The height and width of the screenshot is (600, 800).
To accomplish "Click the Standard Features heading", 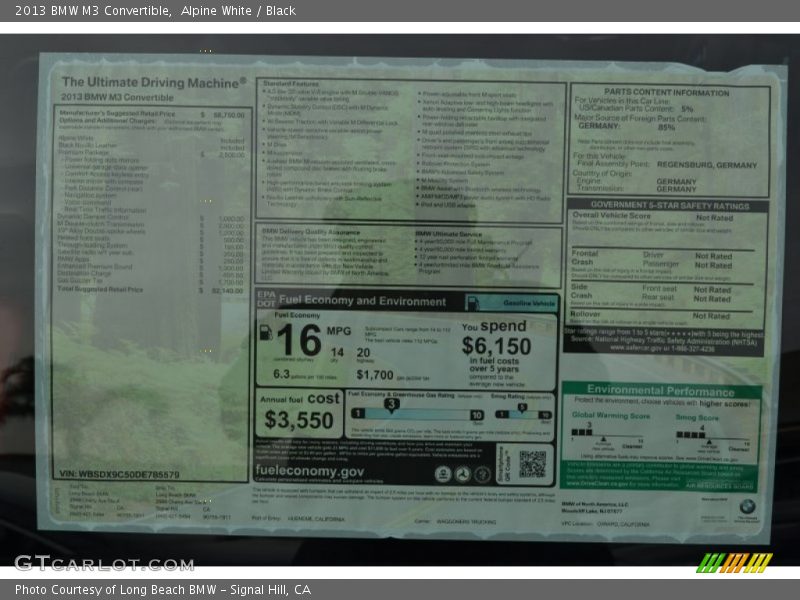I will [x=291, y=83].
